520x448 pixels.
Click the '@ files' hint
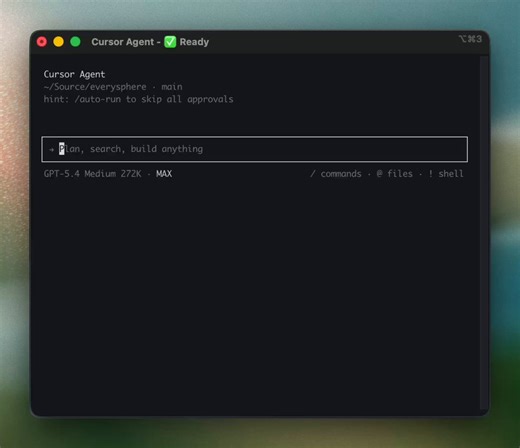[x=395, y=174]
